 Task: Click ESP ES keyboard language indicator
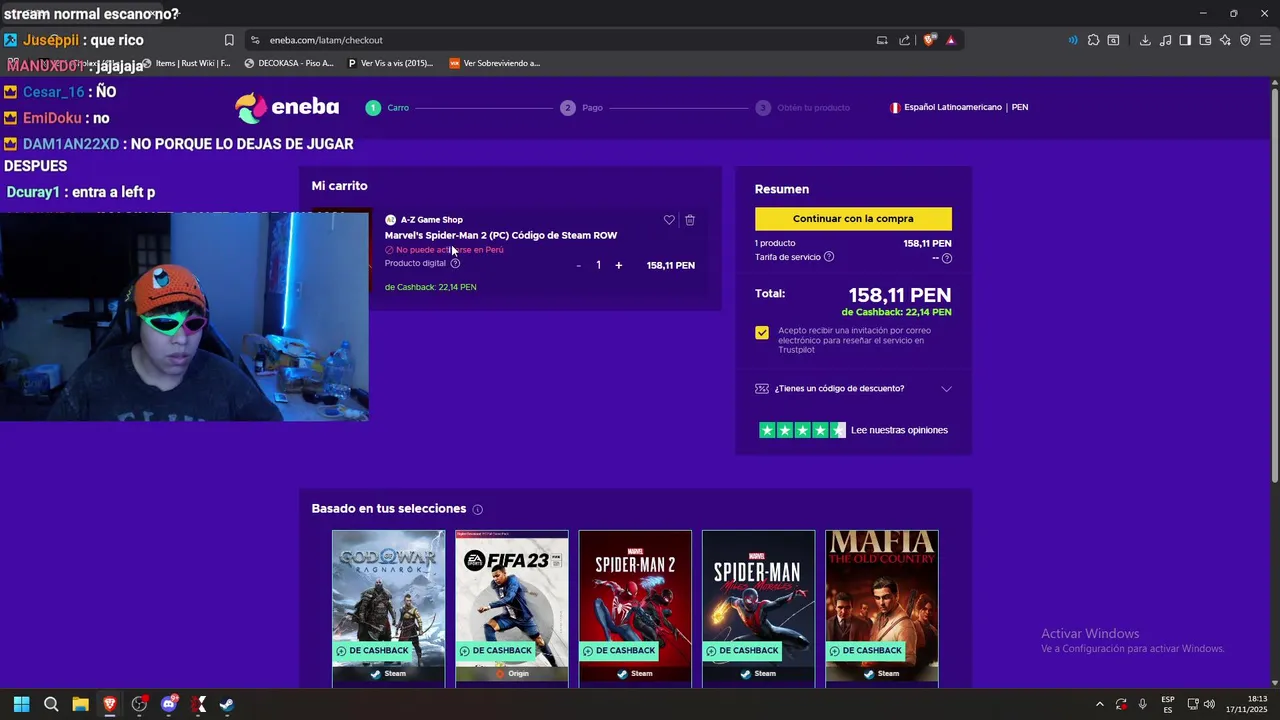[x=1168, y=704]
